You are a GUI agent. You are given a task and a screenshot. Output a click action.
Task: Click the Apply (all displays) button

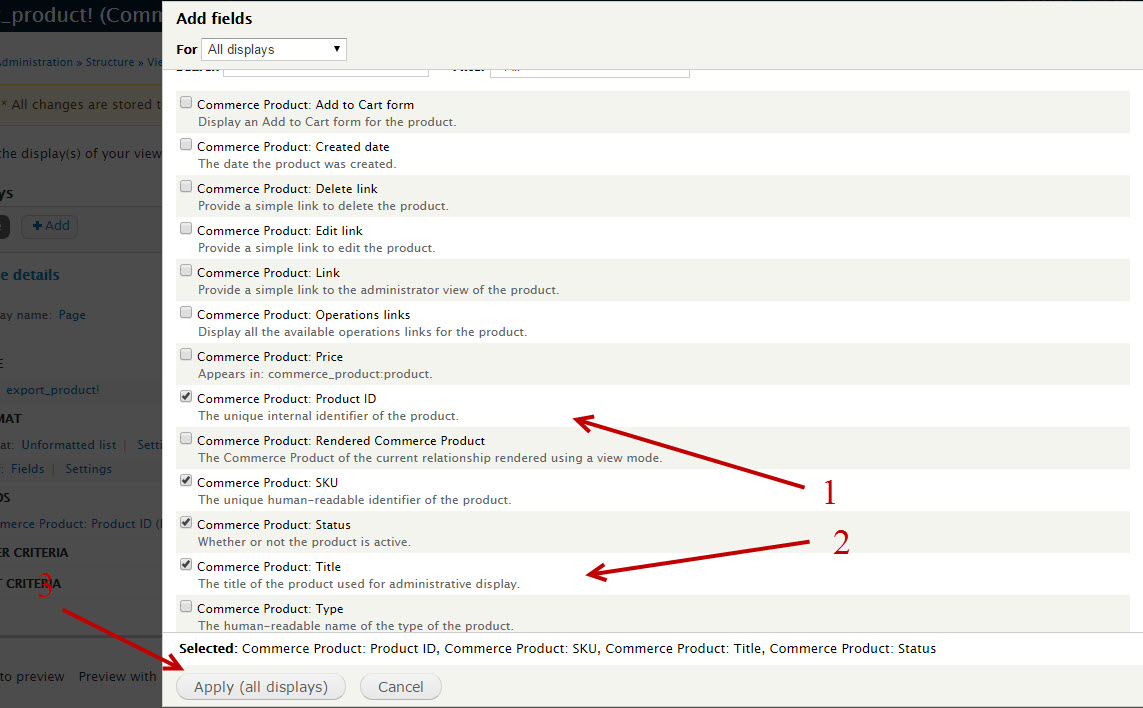[260, 687]
